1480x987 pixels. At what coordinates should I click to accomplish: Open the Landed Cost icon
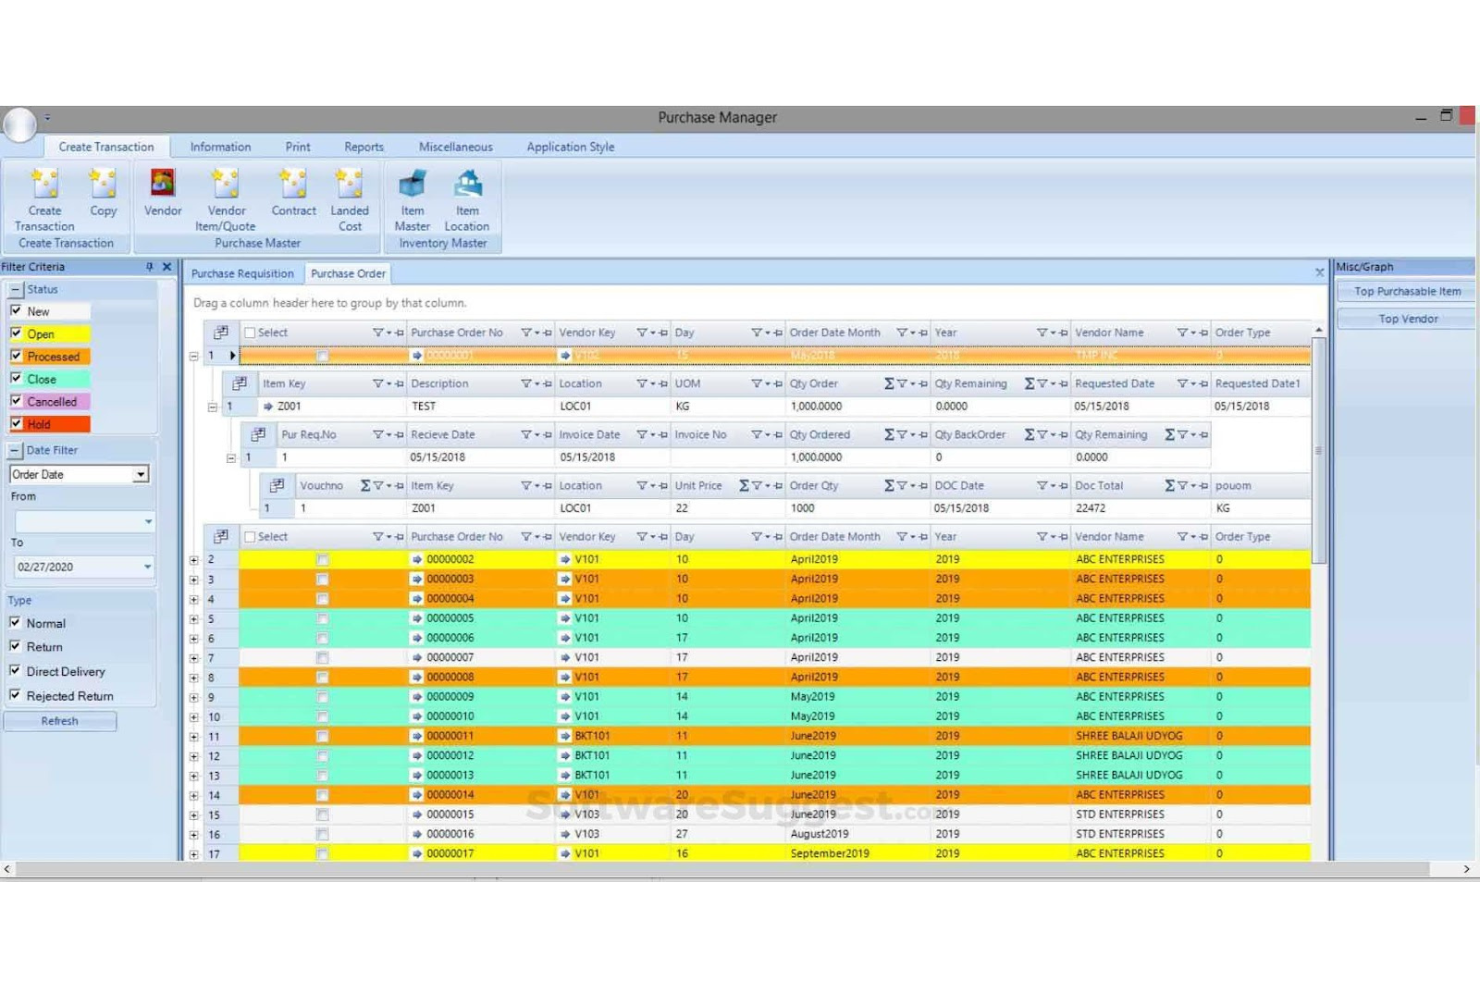(349, 184)
